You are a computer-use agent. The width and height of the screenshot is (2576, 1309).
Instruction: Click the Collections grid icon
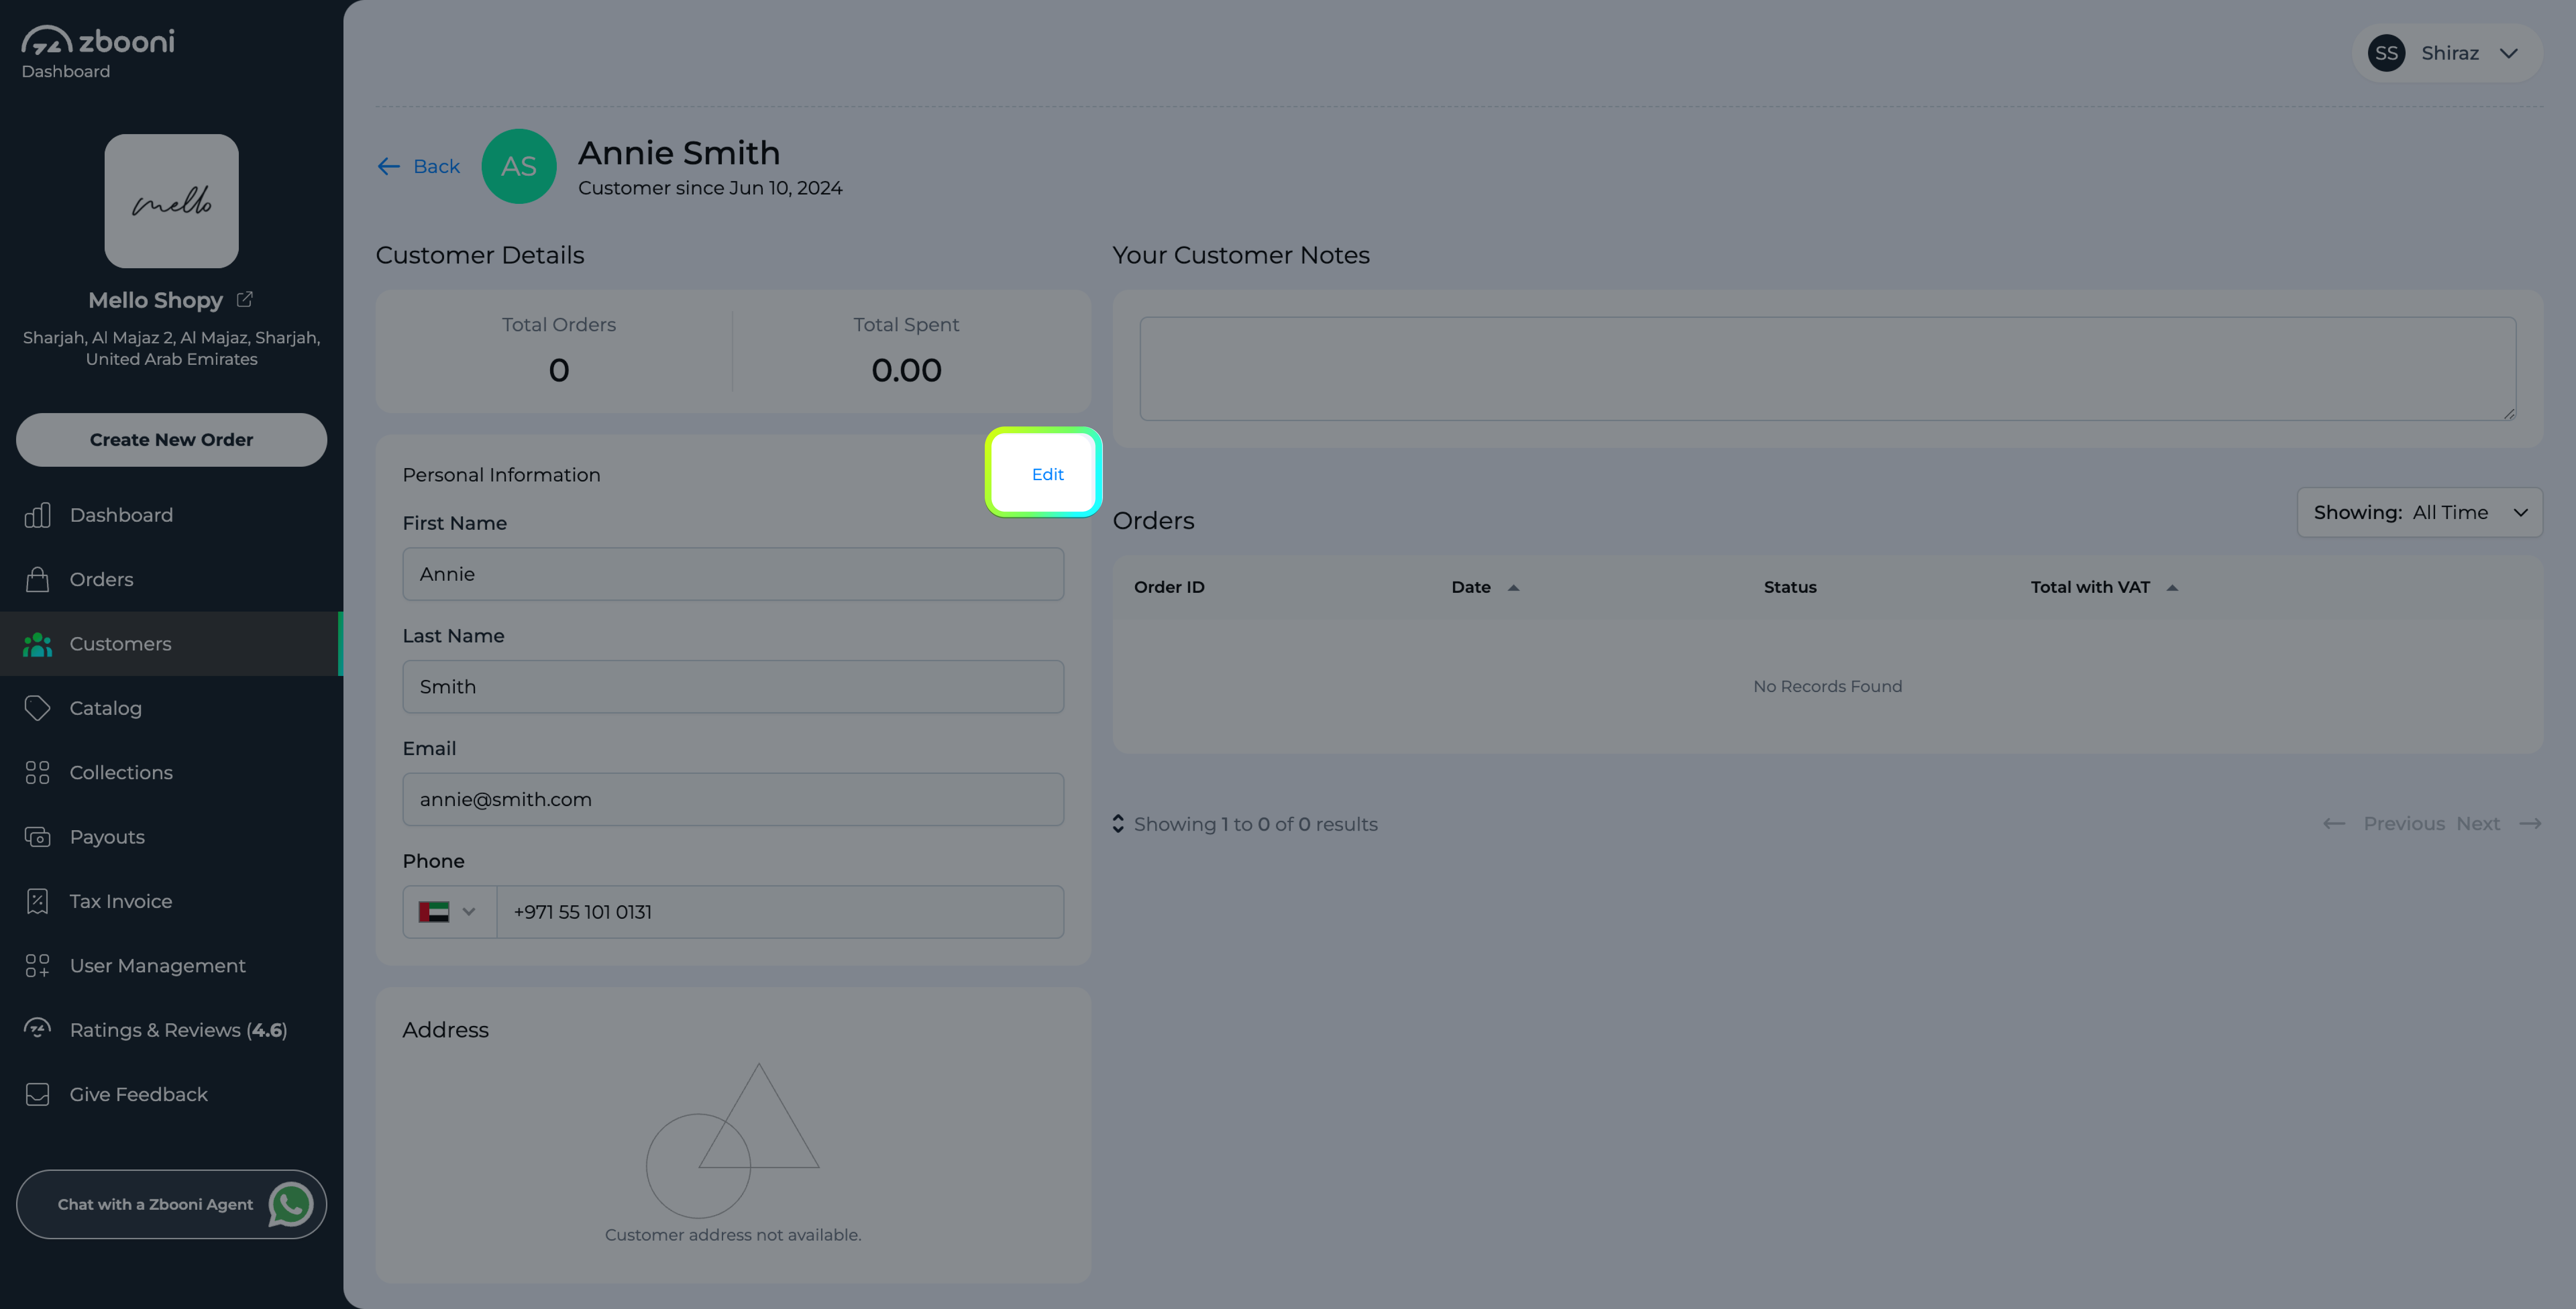[x=37, y=773]
